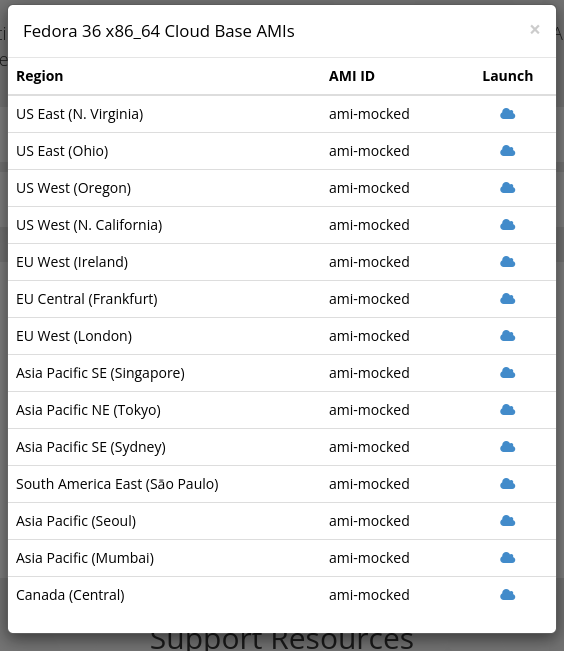Click the launch cloud for EU West (London)
This screenshot has width=564, height=651.
508,336
